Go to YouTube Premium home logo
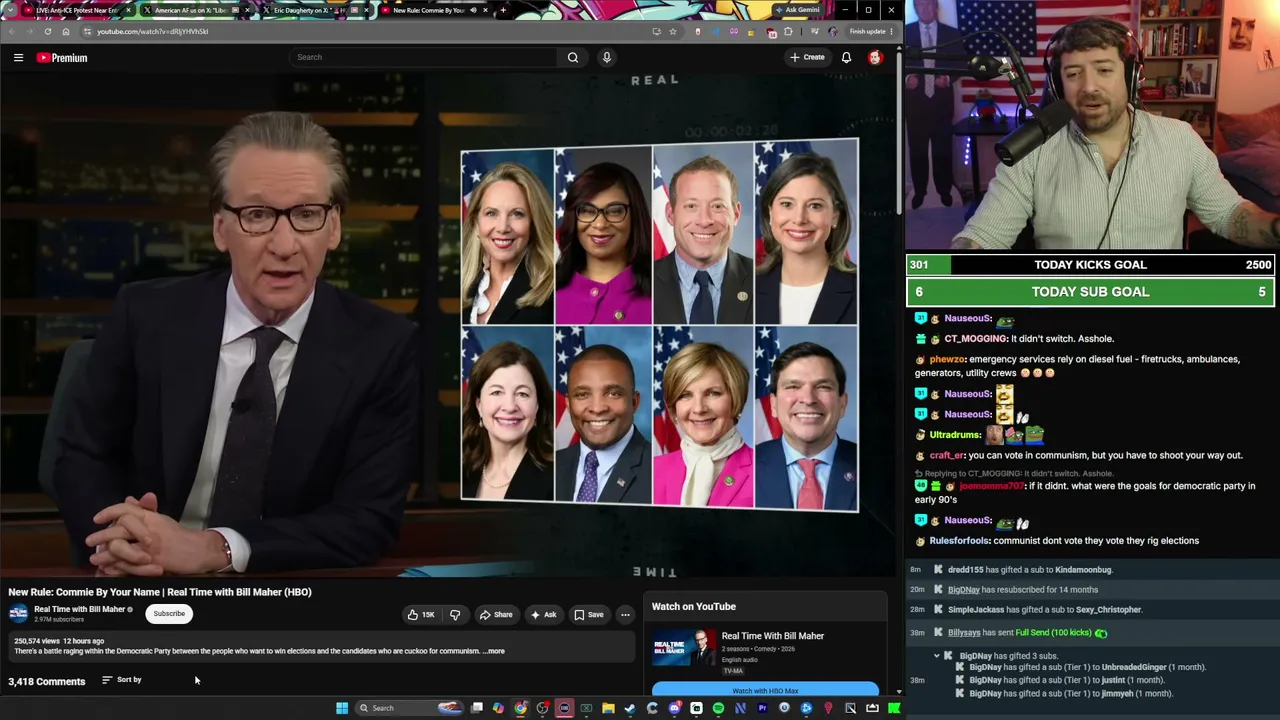The height and width of the screenshot is (720, 1280). [x=62, y=58]
